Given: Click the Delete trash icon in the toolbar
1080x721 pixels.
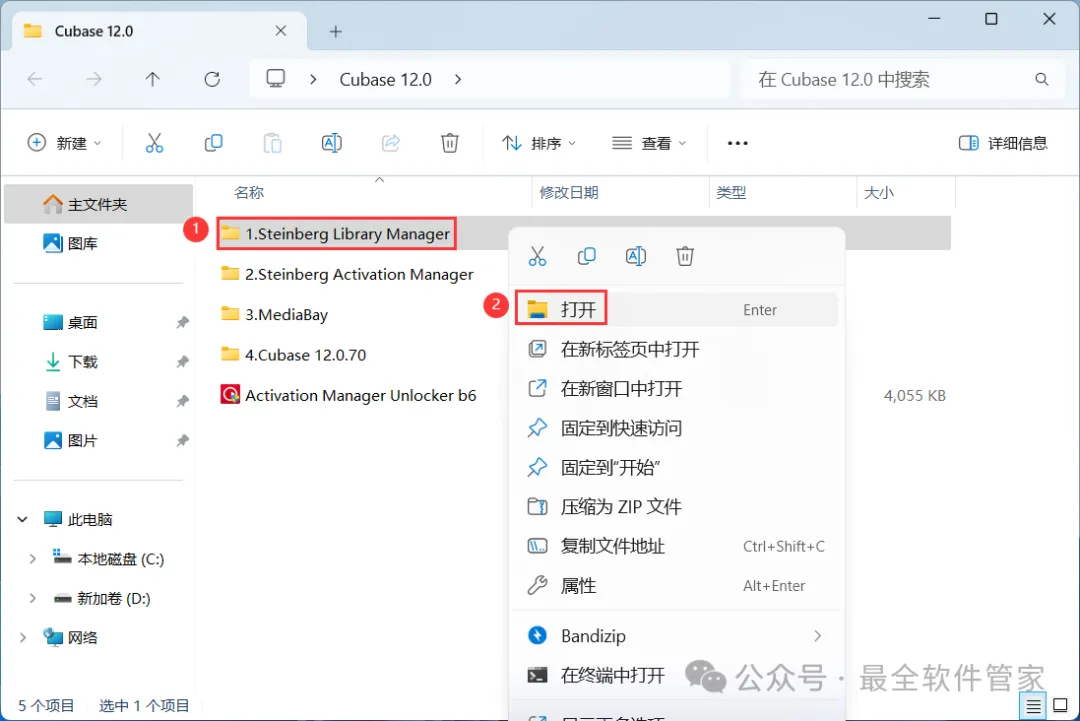Looking at the screenshot, I should (450, 143).
